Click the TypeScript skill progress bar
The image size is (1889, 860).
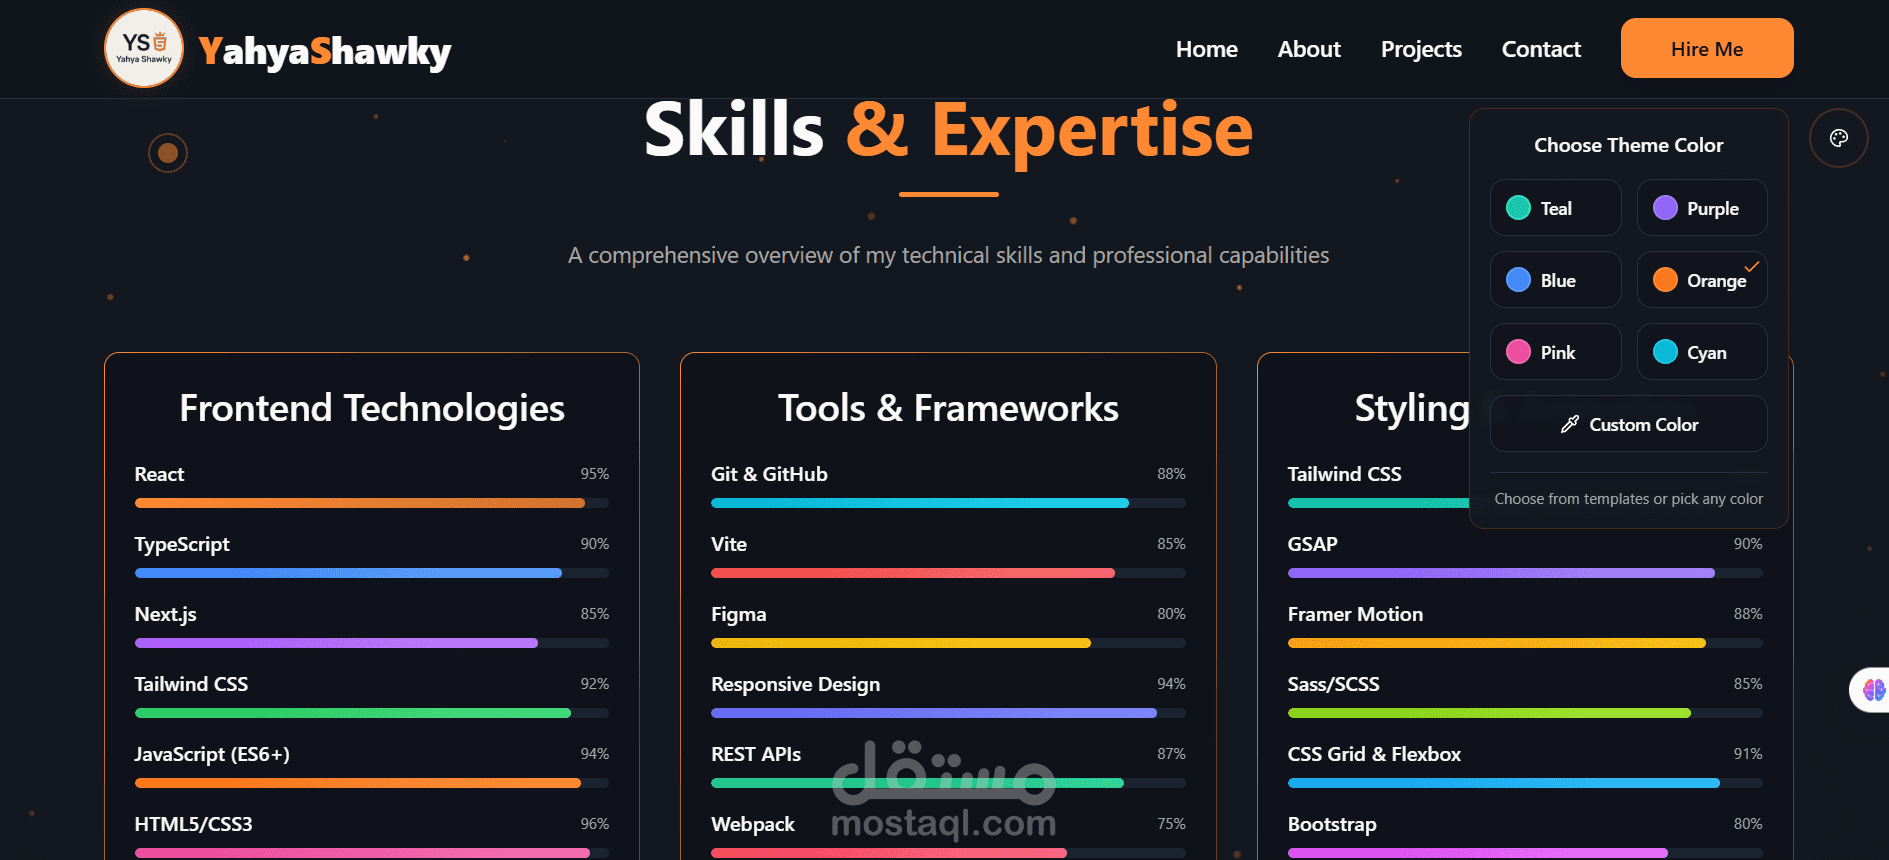(372, 573)
